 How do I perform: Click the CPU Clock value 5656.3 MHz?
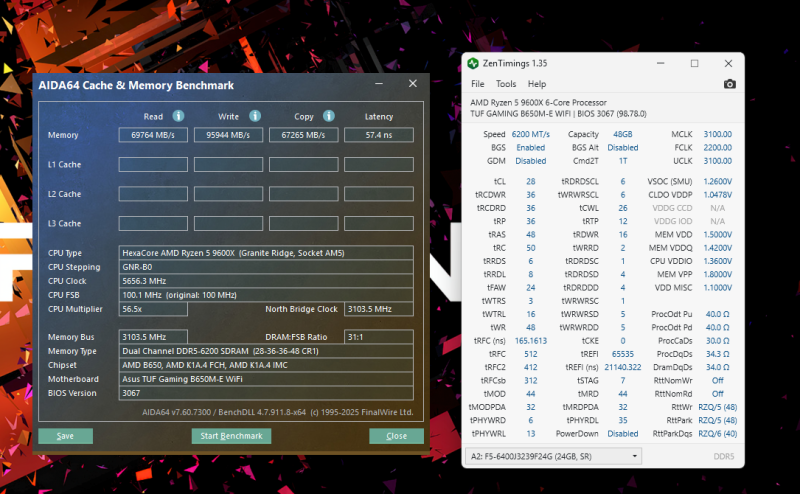pyautogui.click(x=266, y=281)
